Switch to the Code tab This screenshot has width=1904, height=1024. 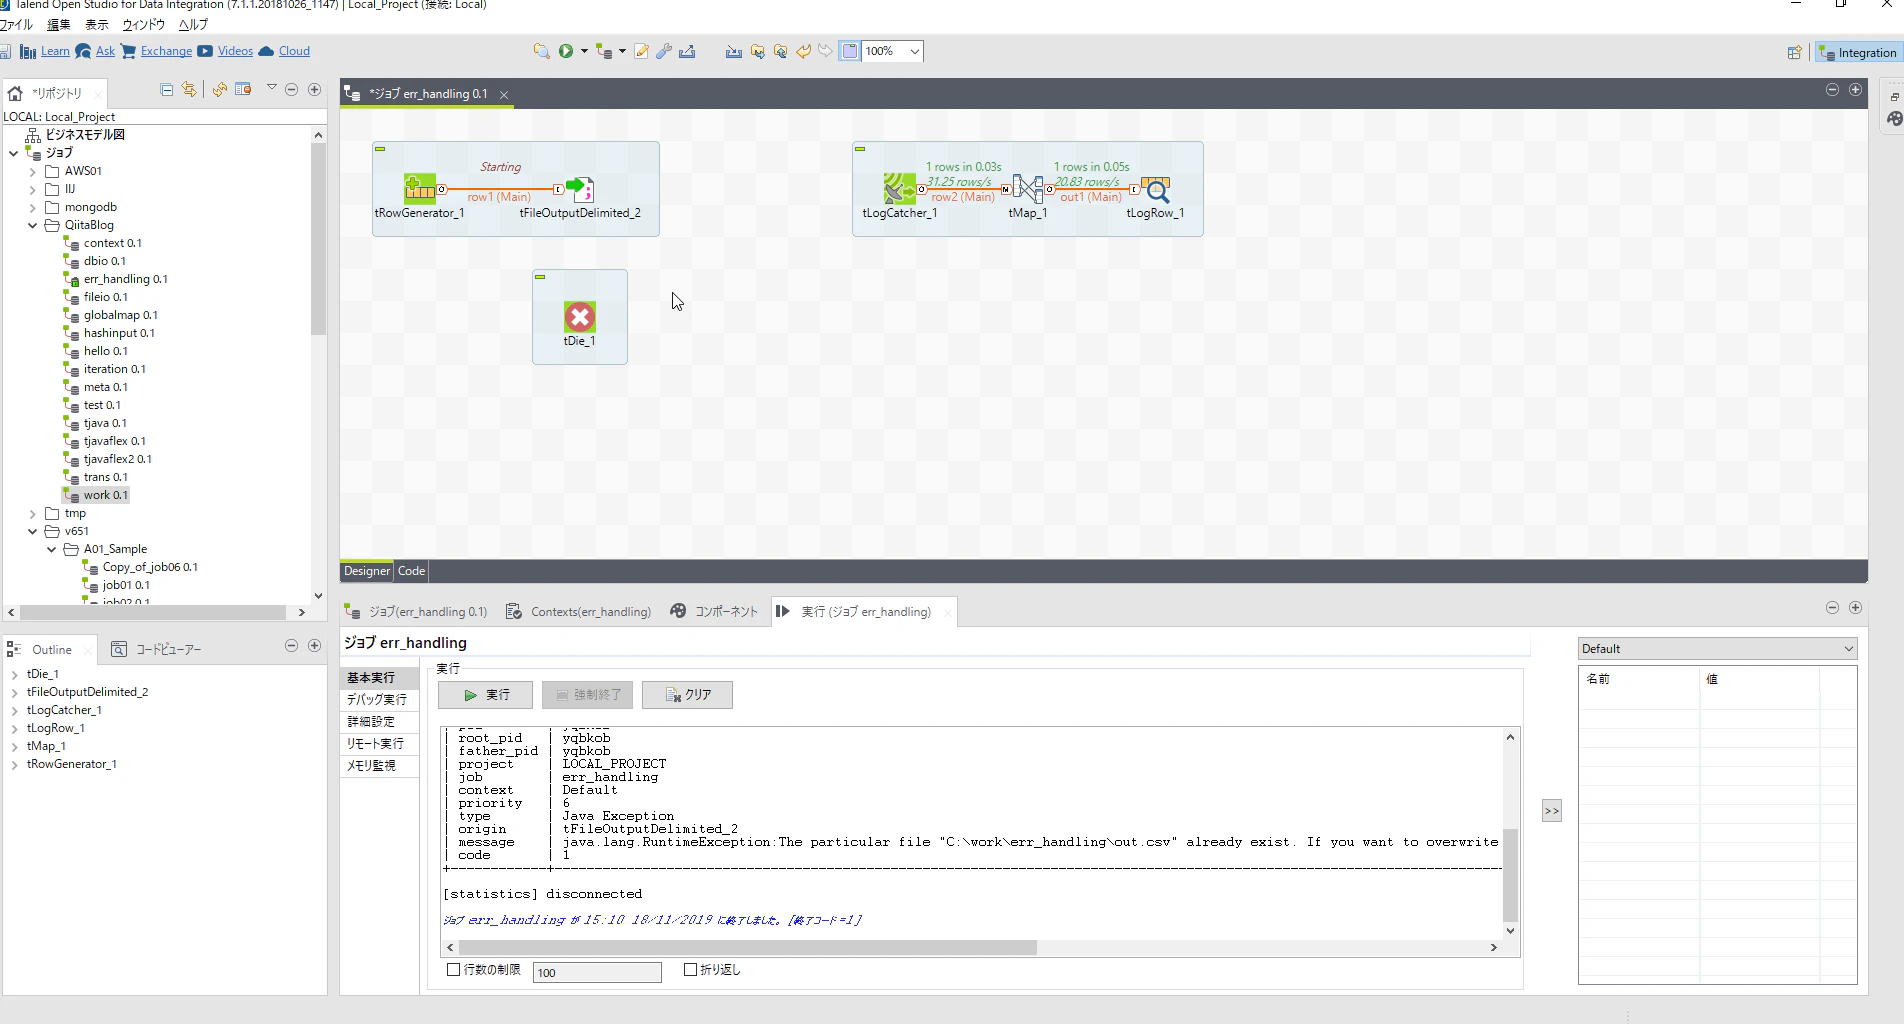coord(411,571)
